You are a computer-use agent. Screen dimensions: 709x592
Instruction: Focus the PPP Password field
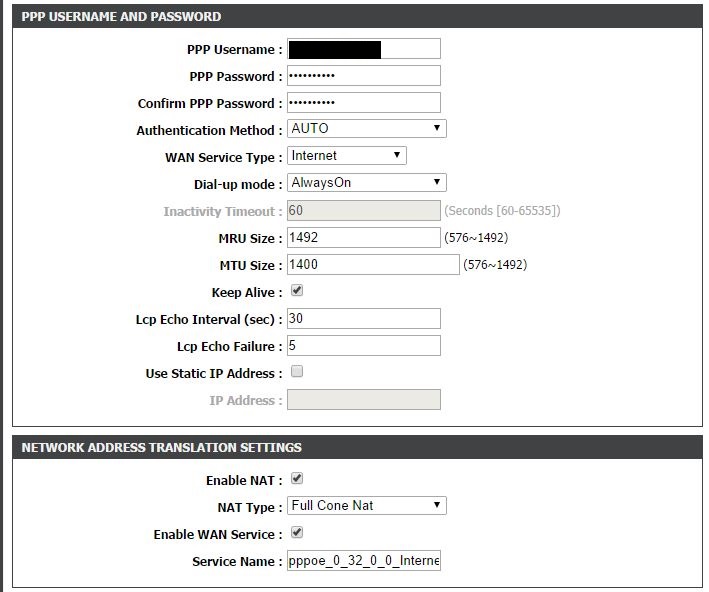363,76
